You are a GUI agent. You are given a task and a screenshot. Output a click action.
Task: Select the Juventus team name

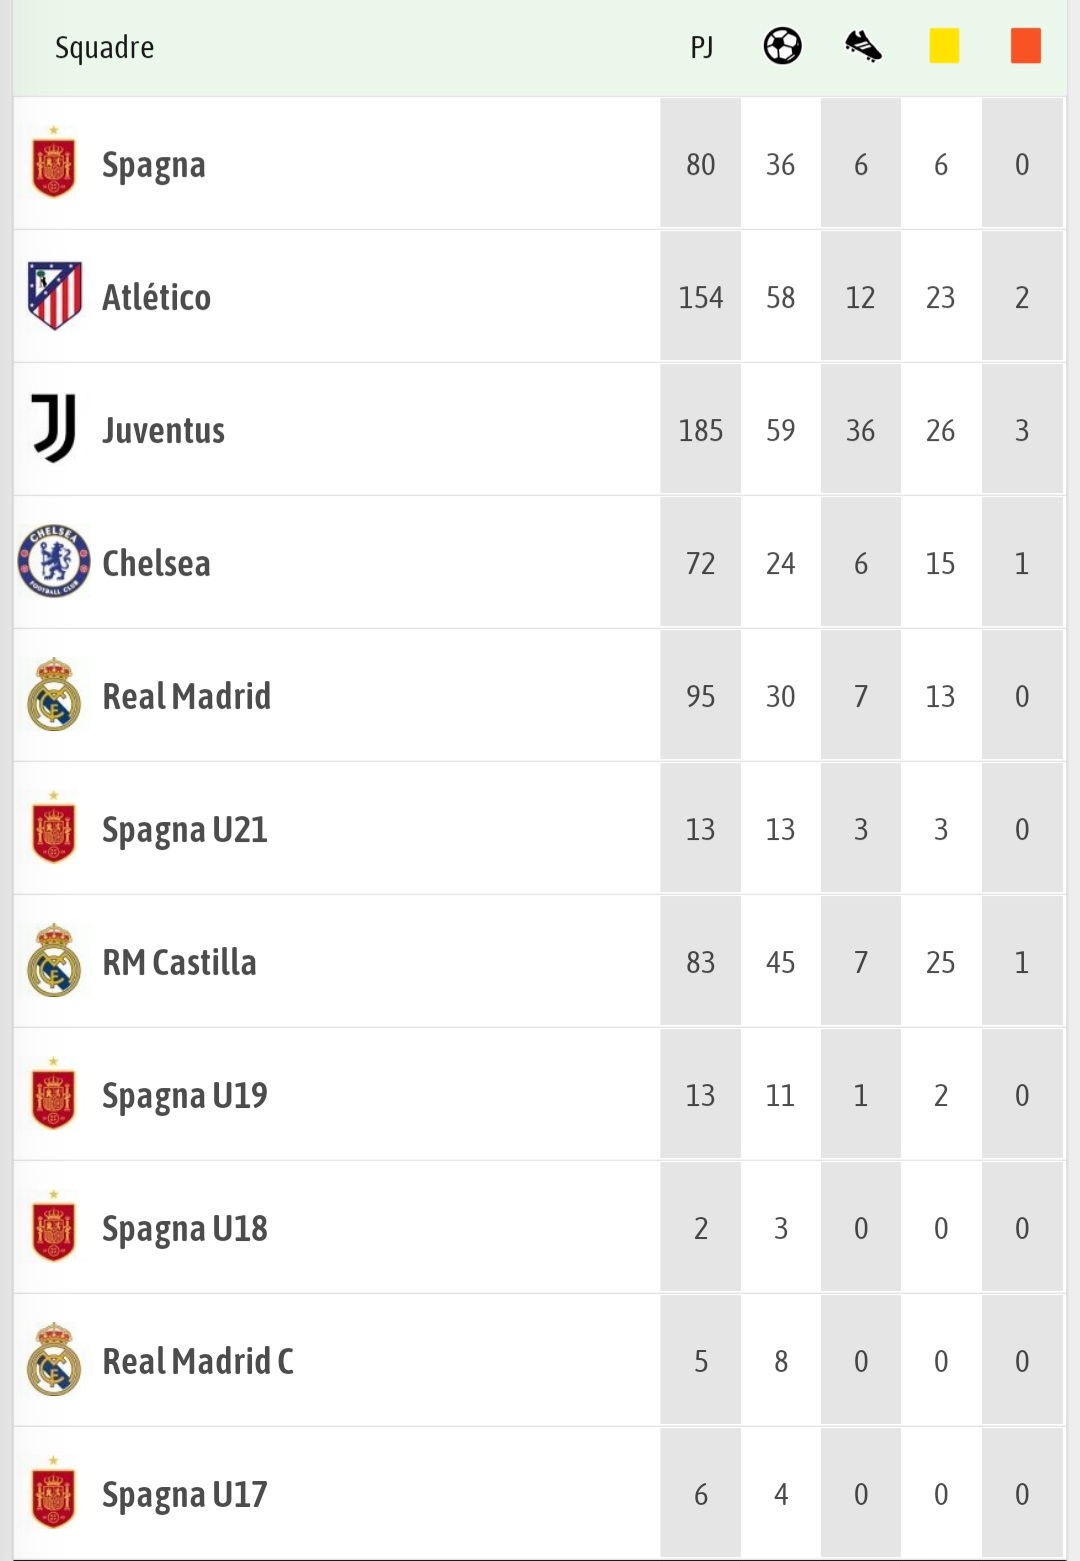tap(164, 430)
